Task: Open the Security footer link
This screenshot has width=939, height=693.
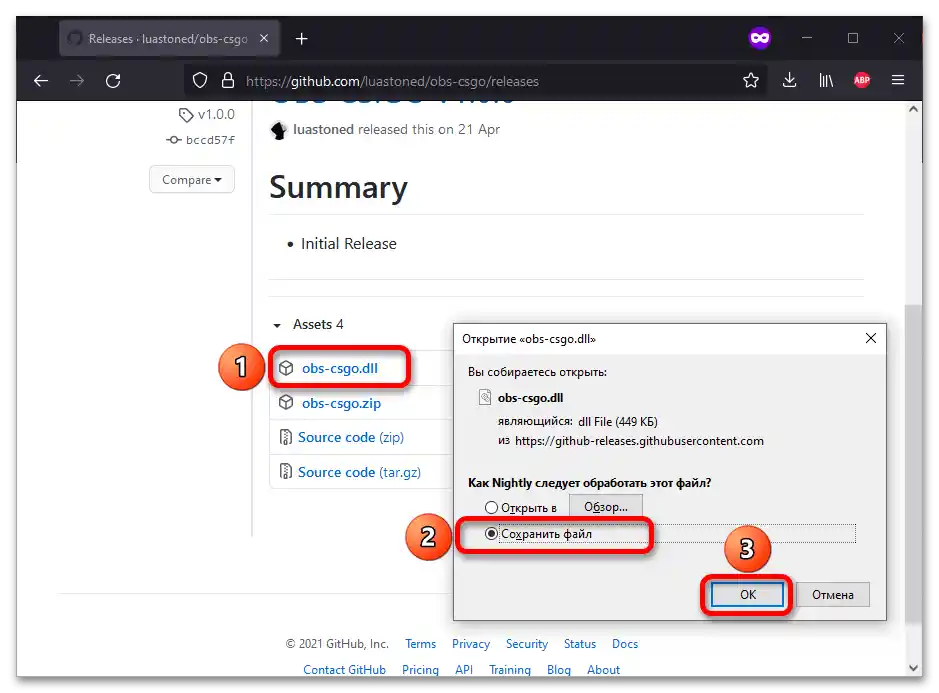Action: pos(527,644)
